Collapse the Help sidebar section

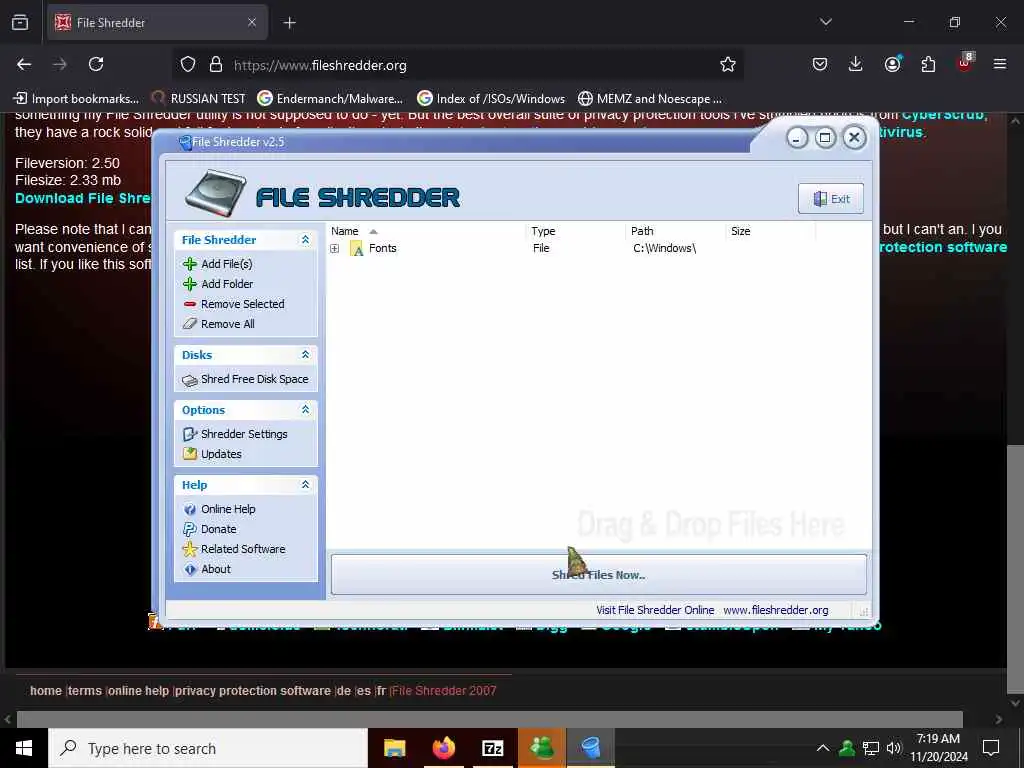click(305, 485)
